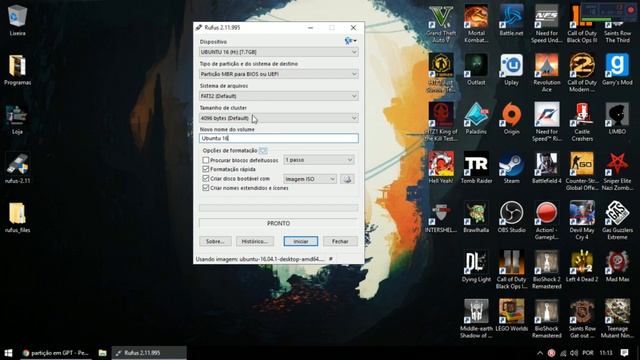This screenshot has height=360, width=640.
Task: Toggle Criar disco bootável com checkbox
Action: point(206,178)
